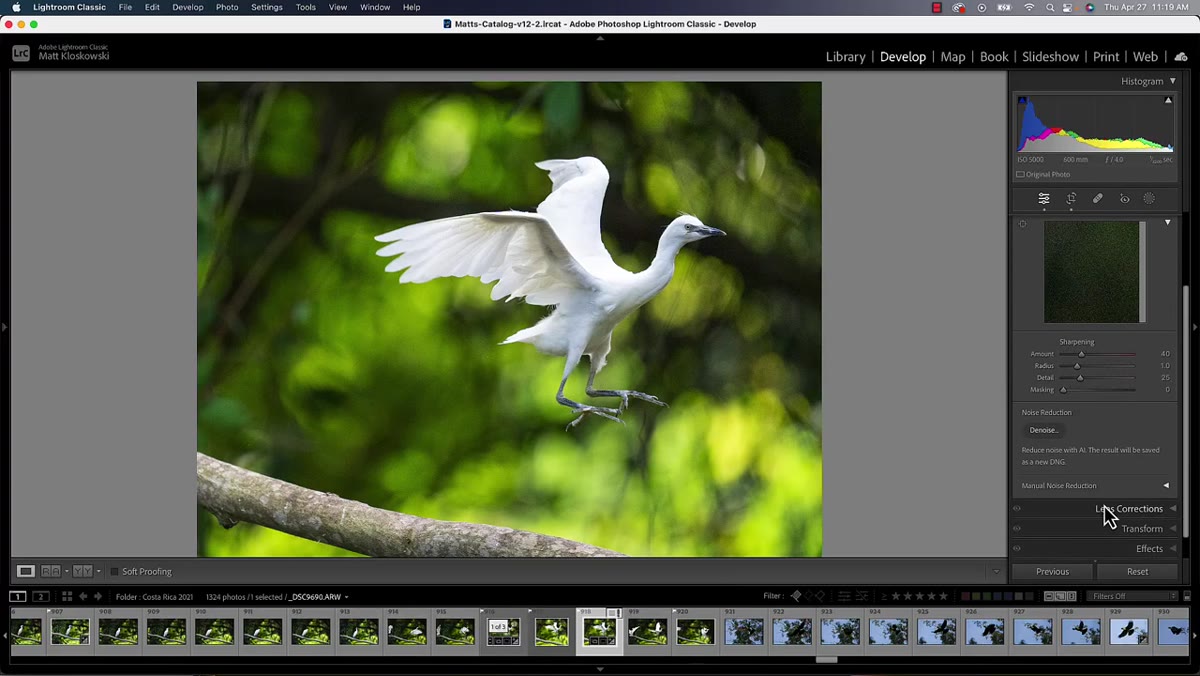Click the filter lock switch icon
1200x676 pixels.
pyautogui.click(x=1185, y=596)
